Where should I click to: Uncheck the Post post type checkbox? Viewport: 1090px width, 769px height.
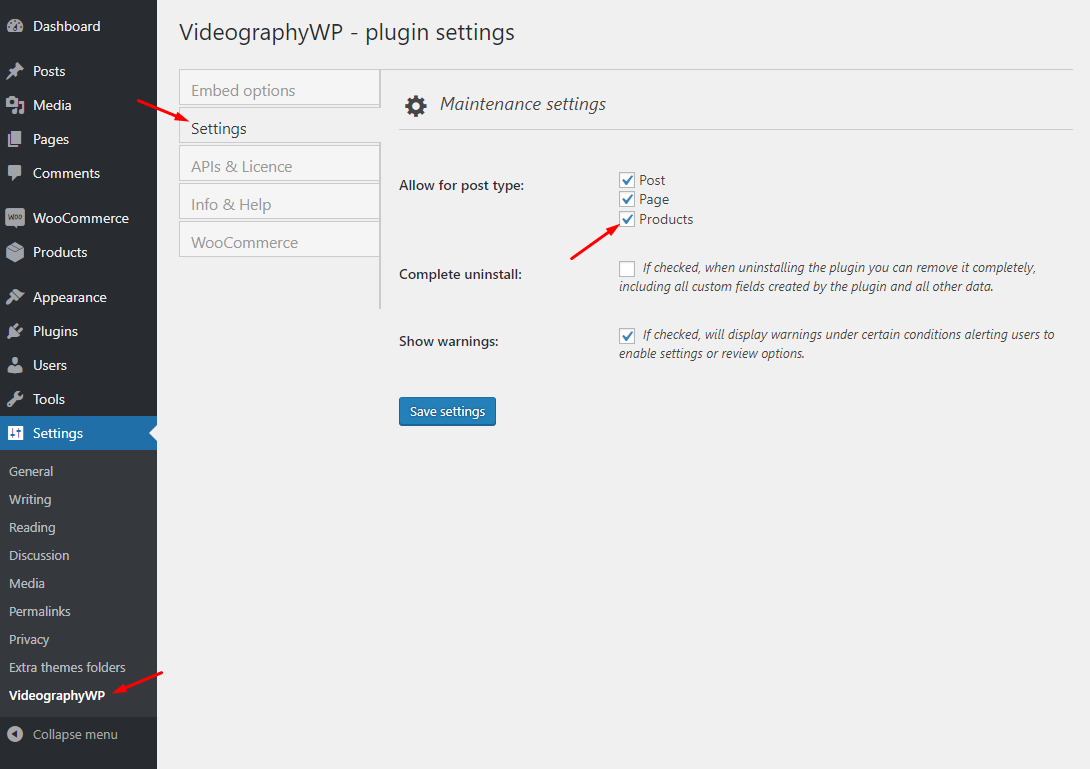pyautogui.click(x=627, y=180)
